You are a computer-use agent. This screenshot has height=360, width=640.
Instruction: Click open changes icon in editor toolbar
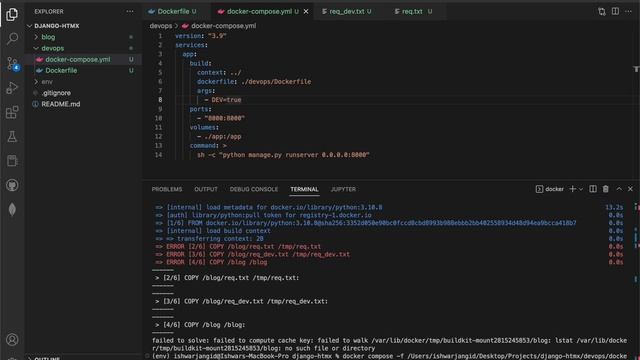coord(602,11)
